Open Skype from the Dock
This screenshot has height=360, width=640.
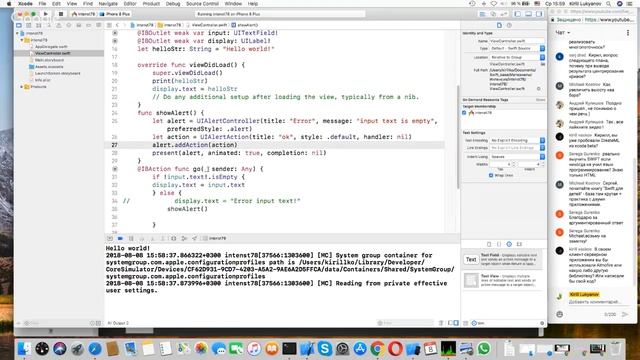coord(324,349)
